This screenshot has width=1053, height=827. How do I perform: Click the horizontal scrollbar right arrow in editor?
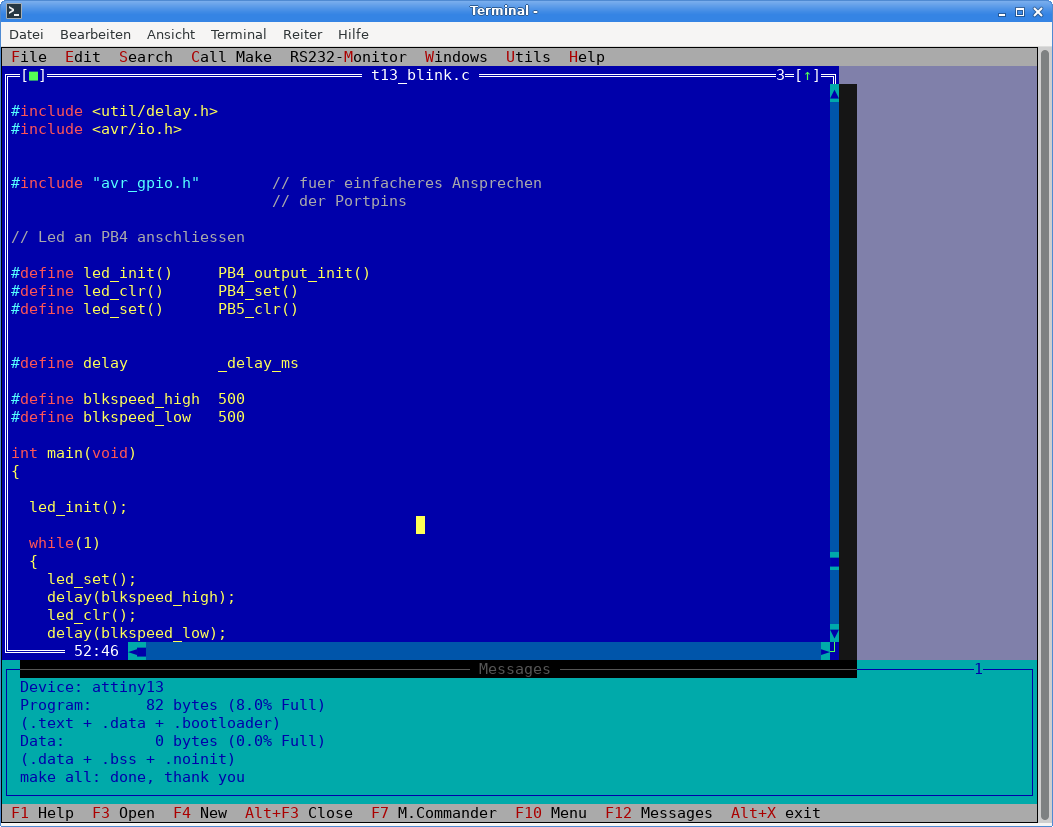coord(825,651)
